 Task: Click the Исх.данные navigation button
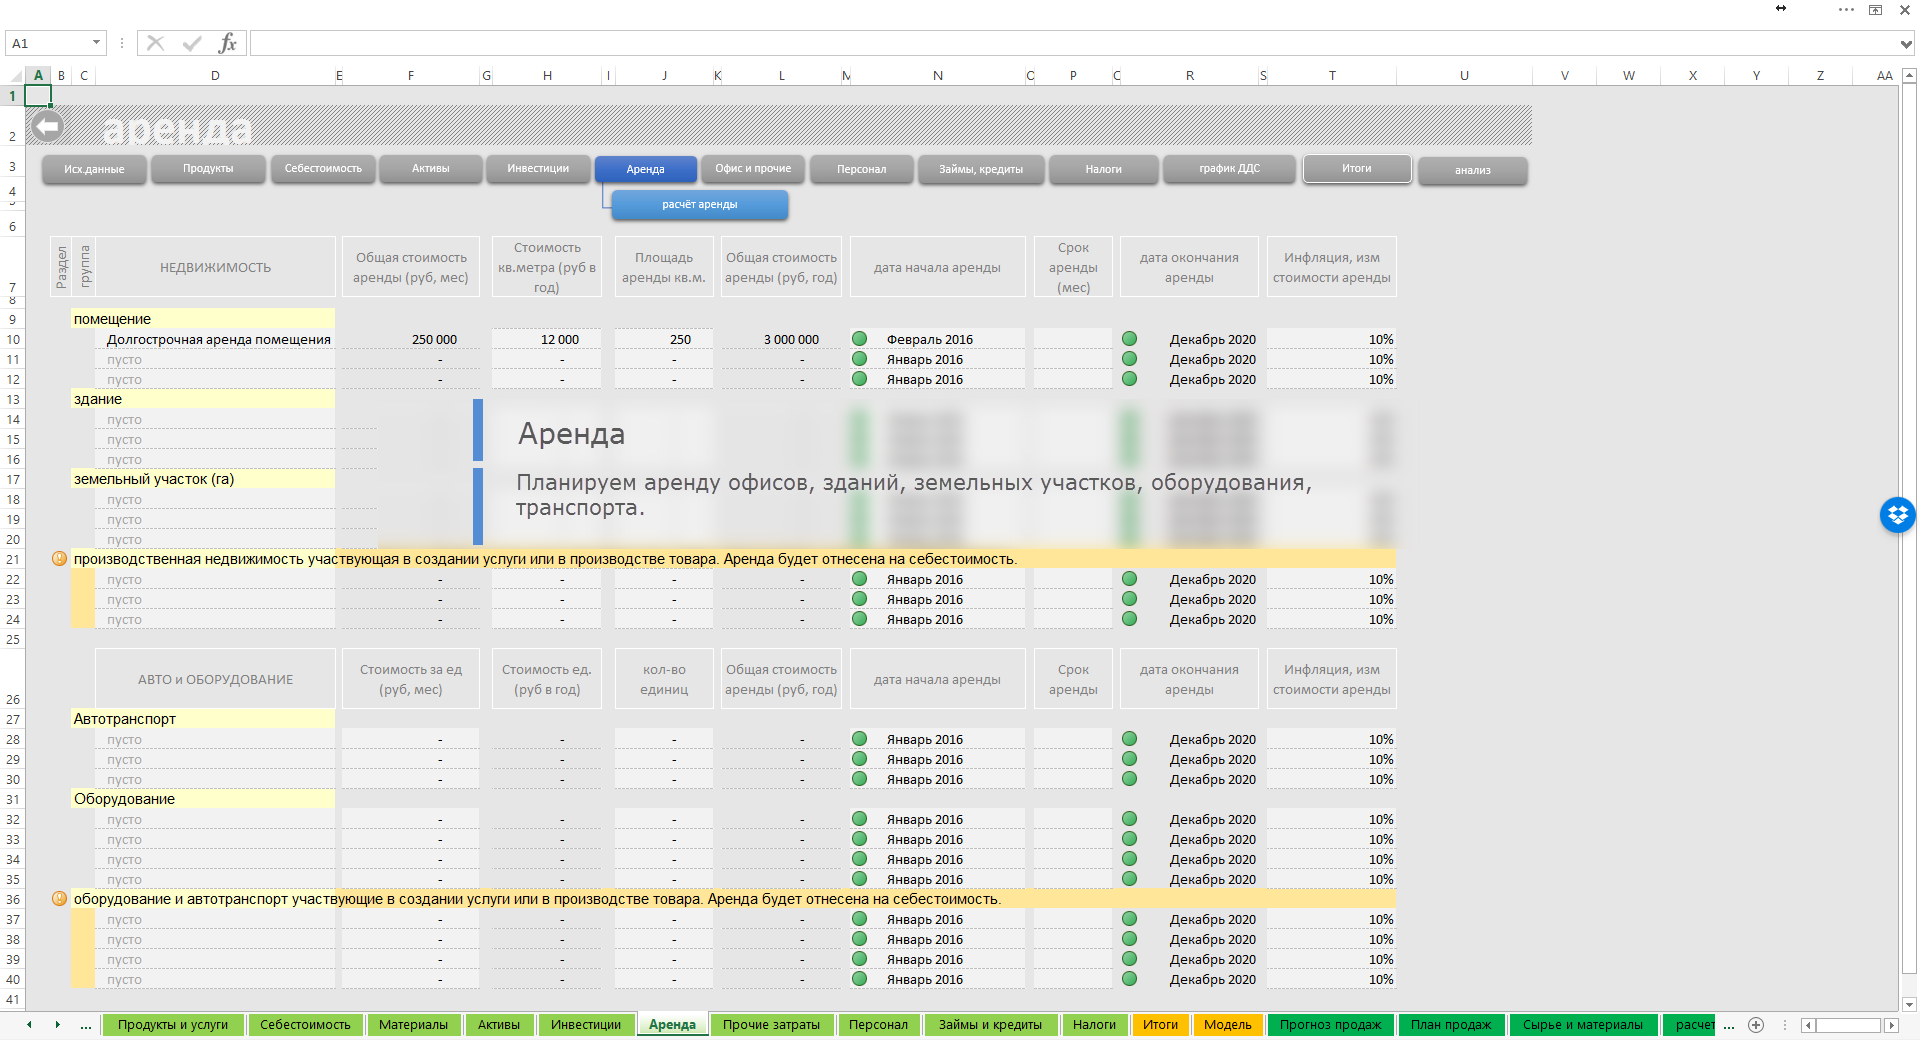tap(94, 169)
